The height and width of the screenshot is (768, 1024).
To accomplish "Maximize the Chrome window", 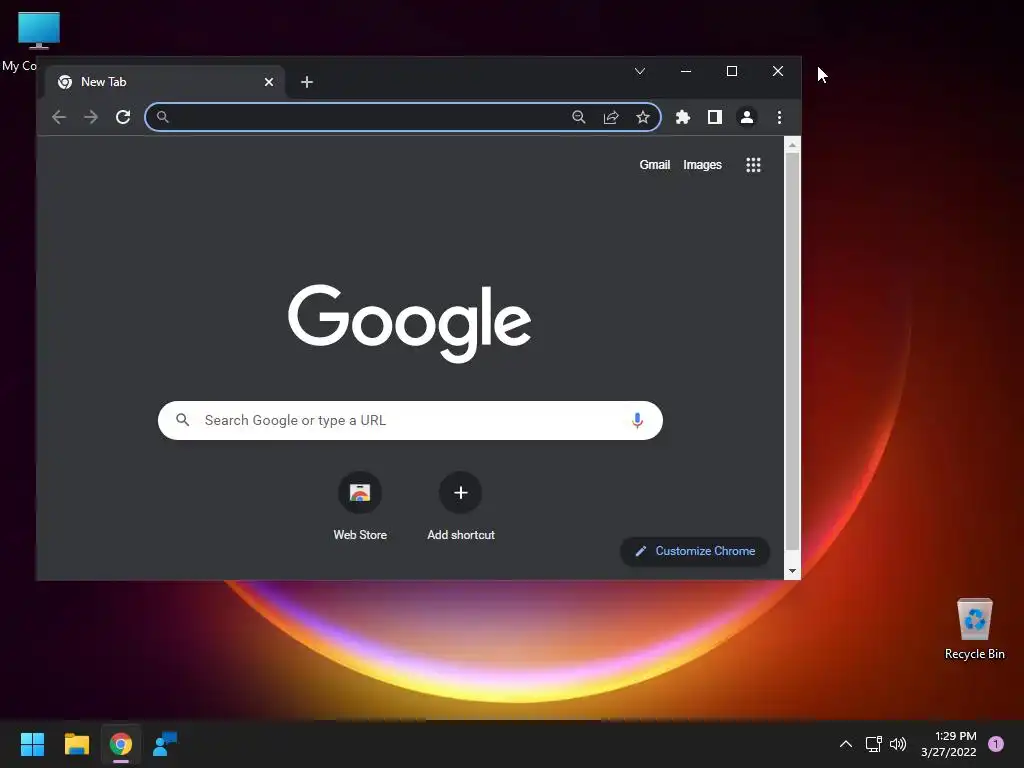I will click(732, 71).
